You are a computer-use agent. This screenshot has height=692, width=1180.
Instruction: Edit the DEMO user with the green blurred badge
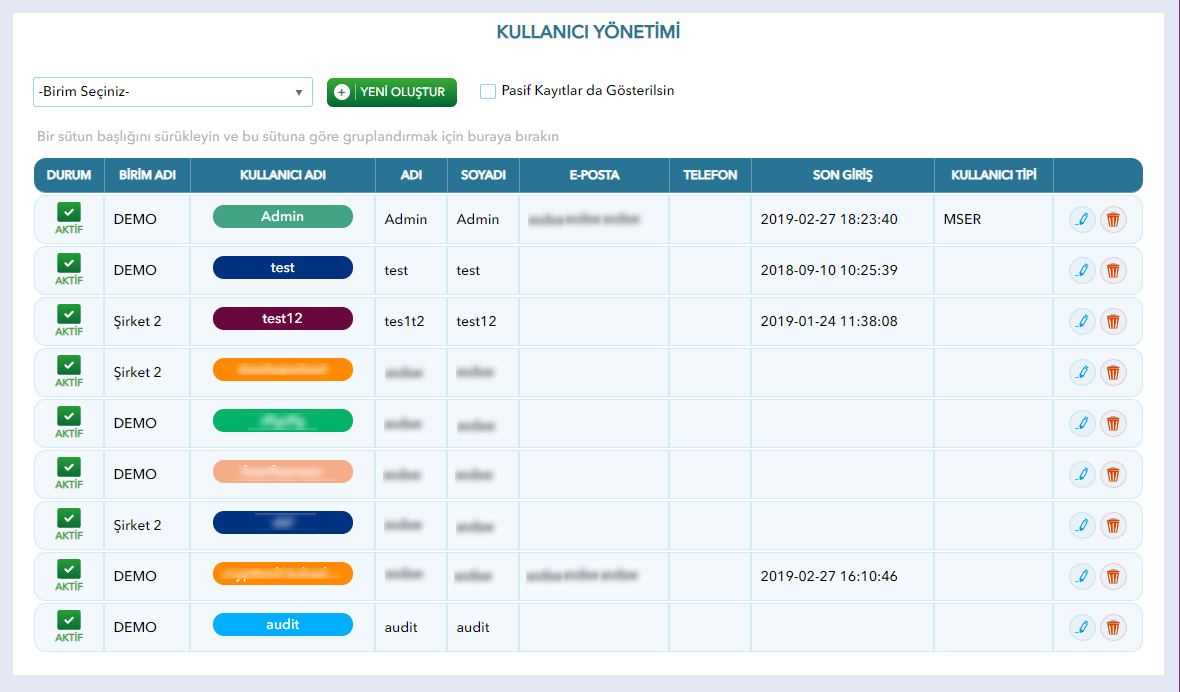tap(1082, 423)
